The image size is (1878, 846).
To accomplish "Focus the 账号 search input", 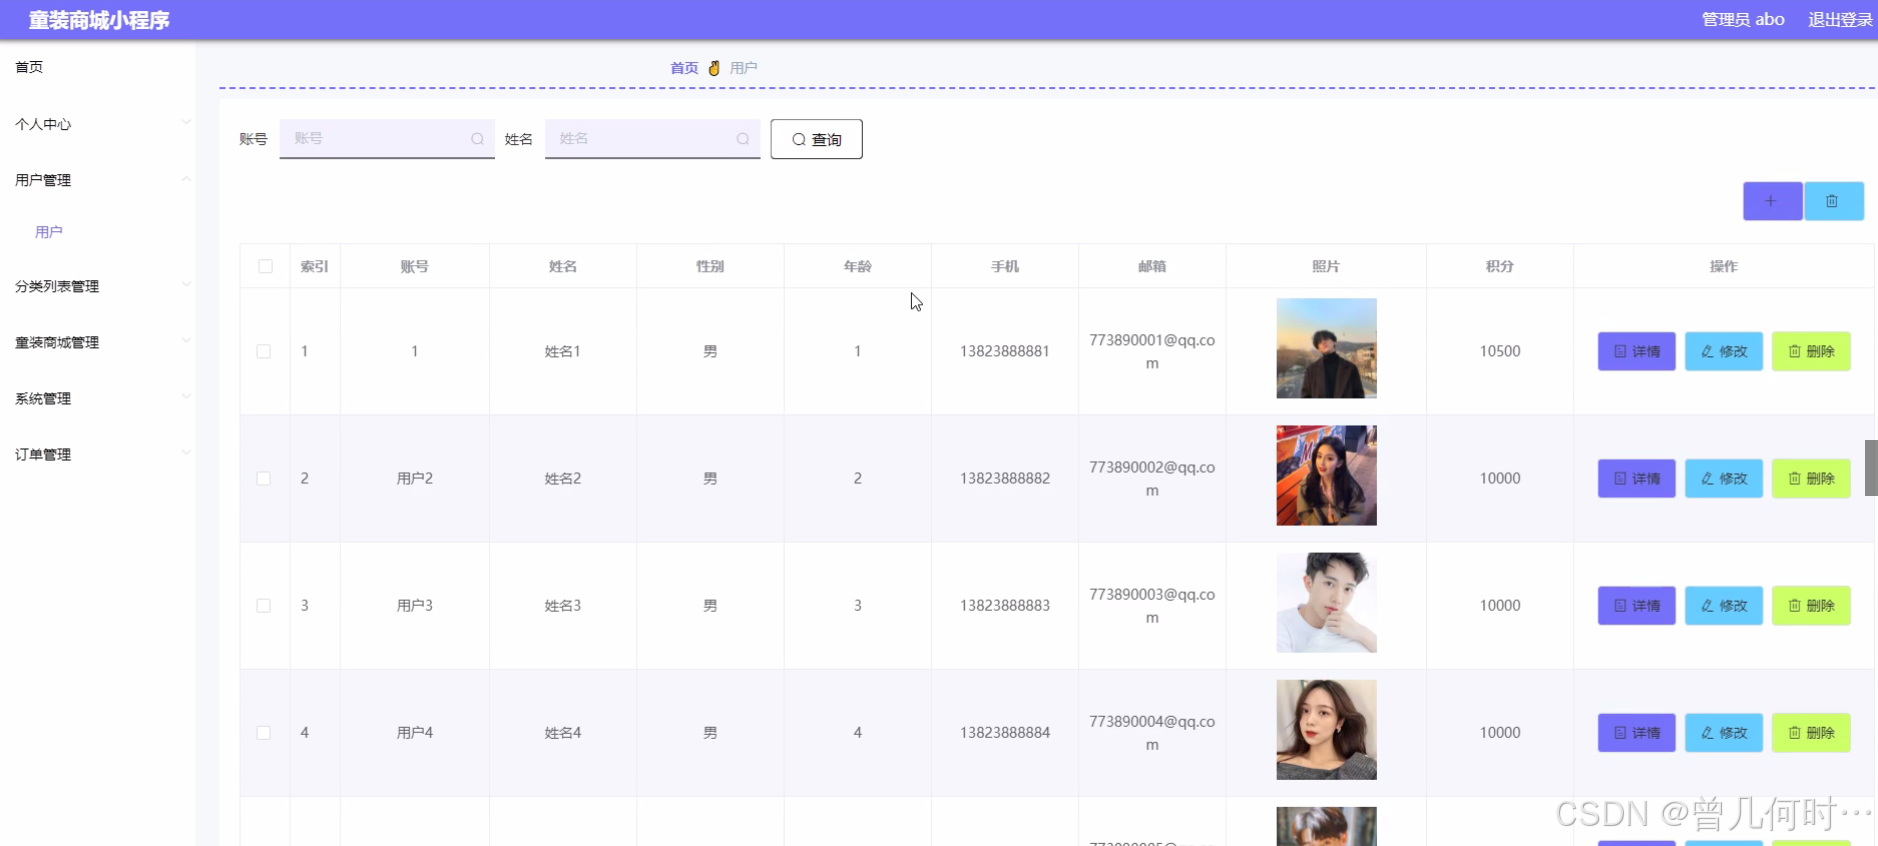I will pyautogui.click(x=387, y=139).
